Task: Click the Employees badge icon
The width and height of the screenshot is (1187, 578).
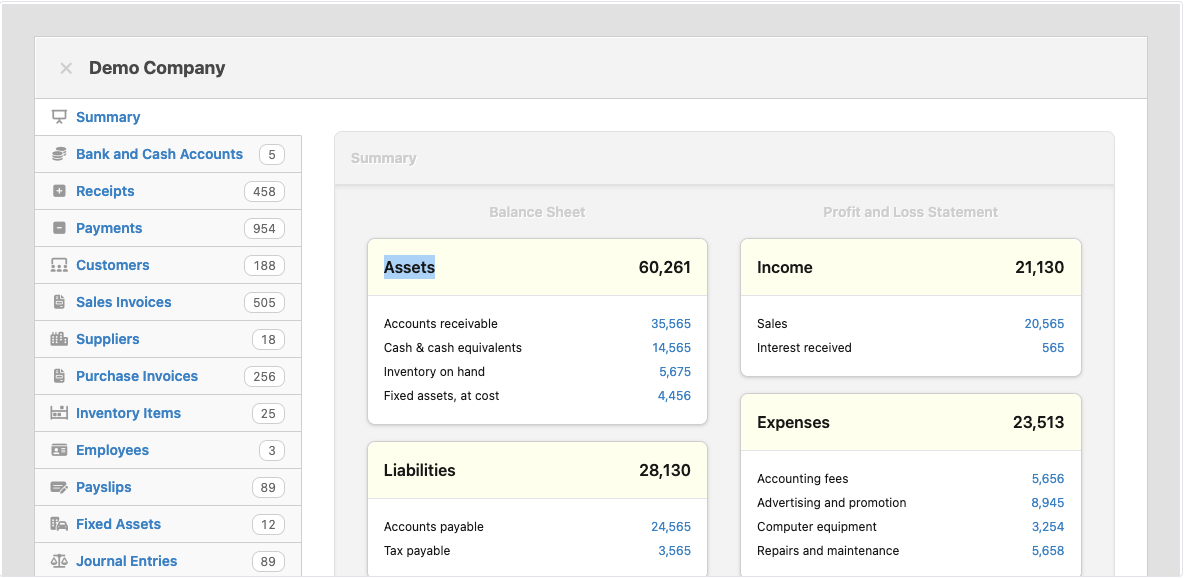Action: [59, 450]
